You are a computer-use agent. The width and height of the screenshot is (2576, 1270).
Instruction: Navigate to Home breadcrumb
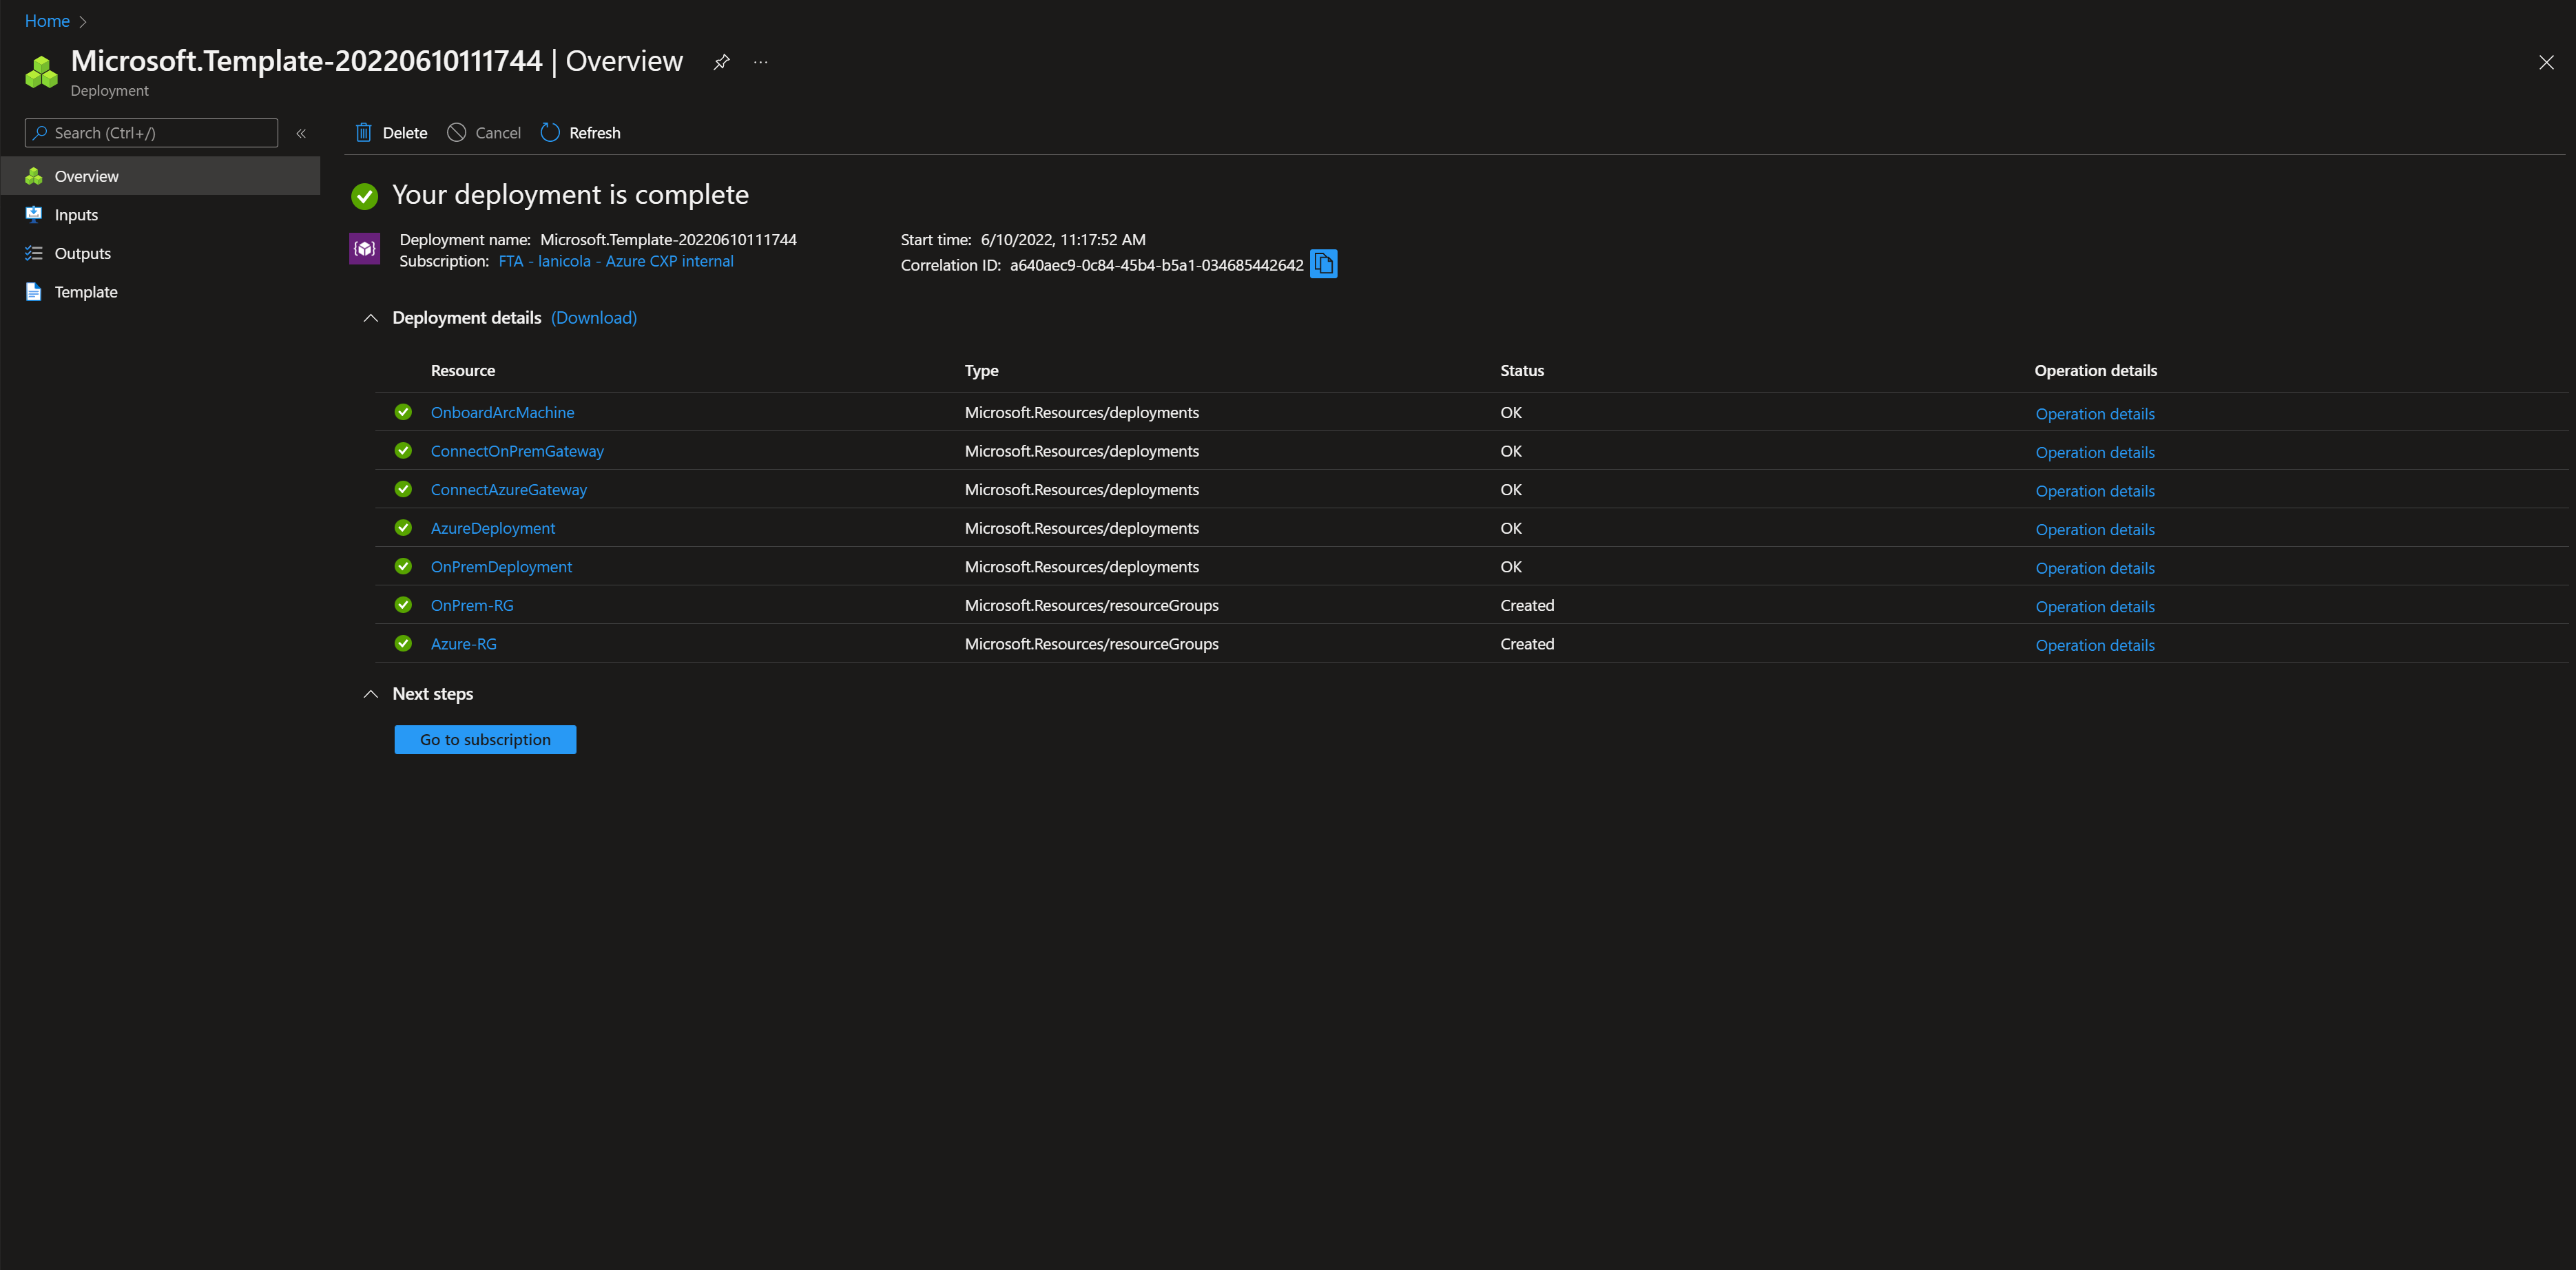pyautogui.click(x=47, y=21)
